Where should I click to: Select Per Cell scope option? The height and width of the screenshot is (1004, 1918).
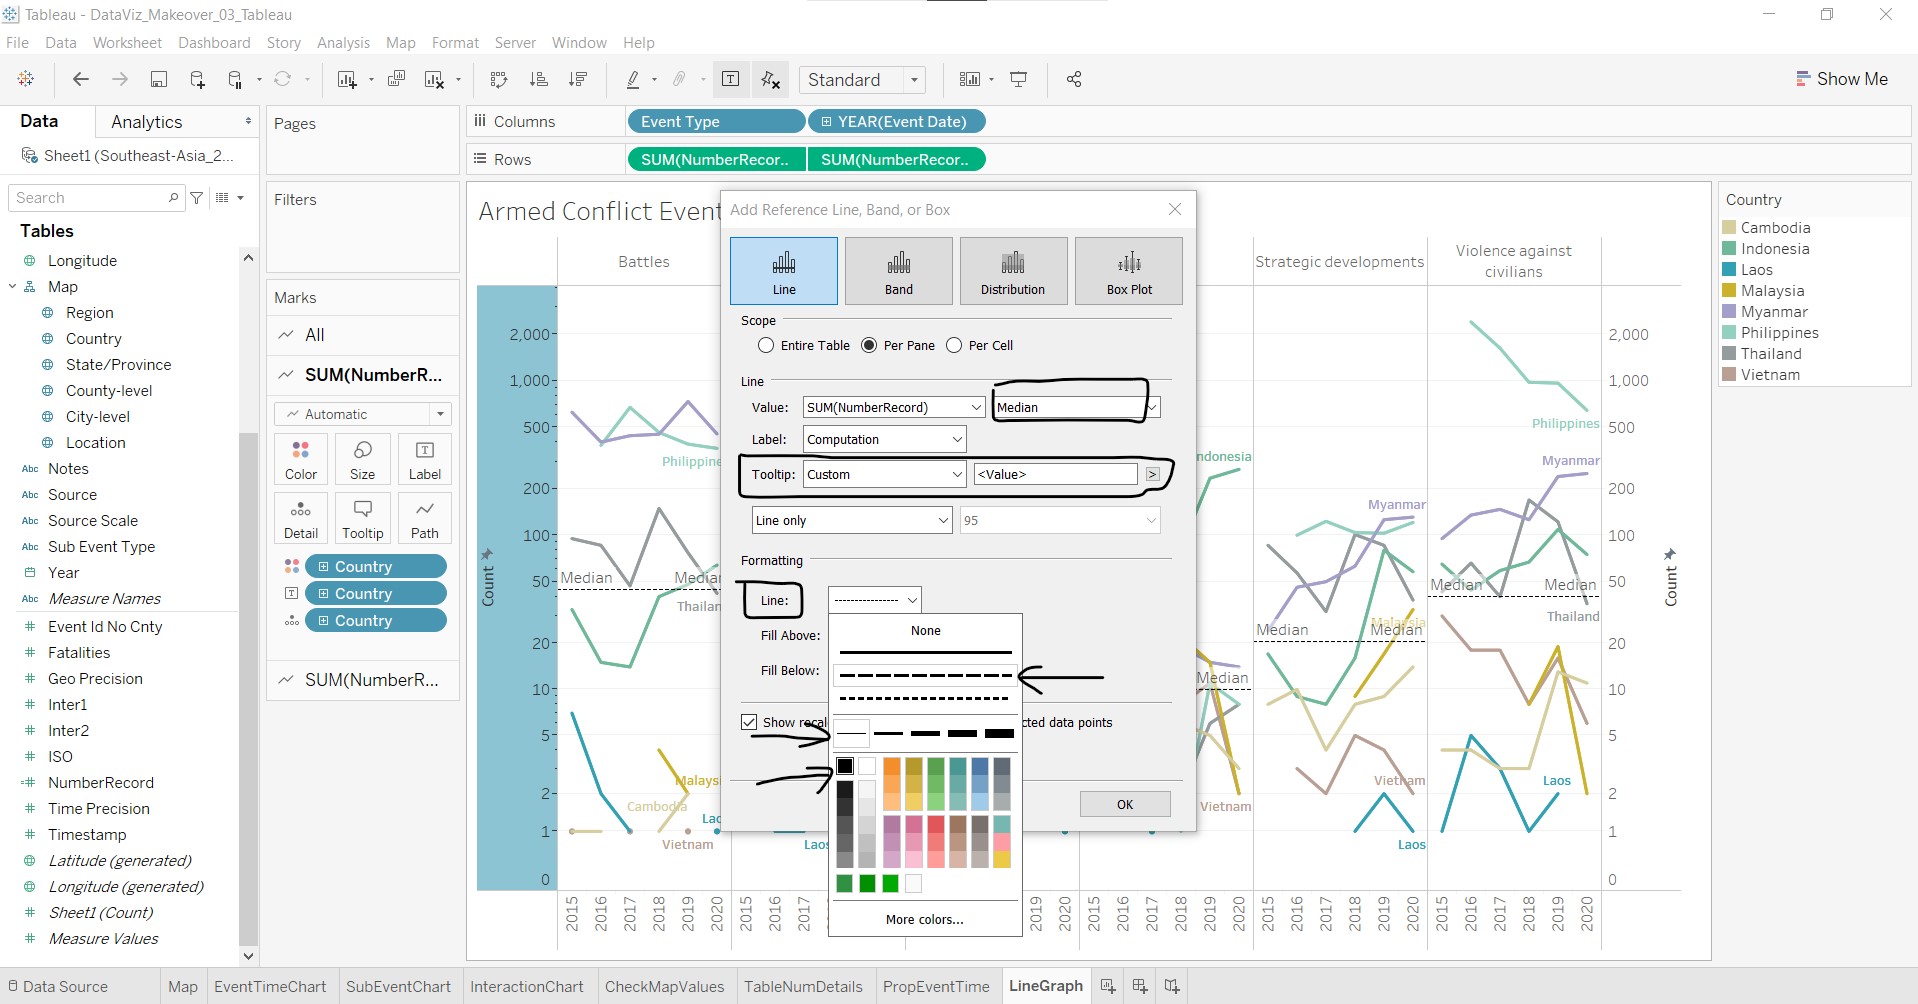tap(954, 345)
